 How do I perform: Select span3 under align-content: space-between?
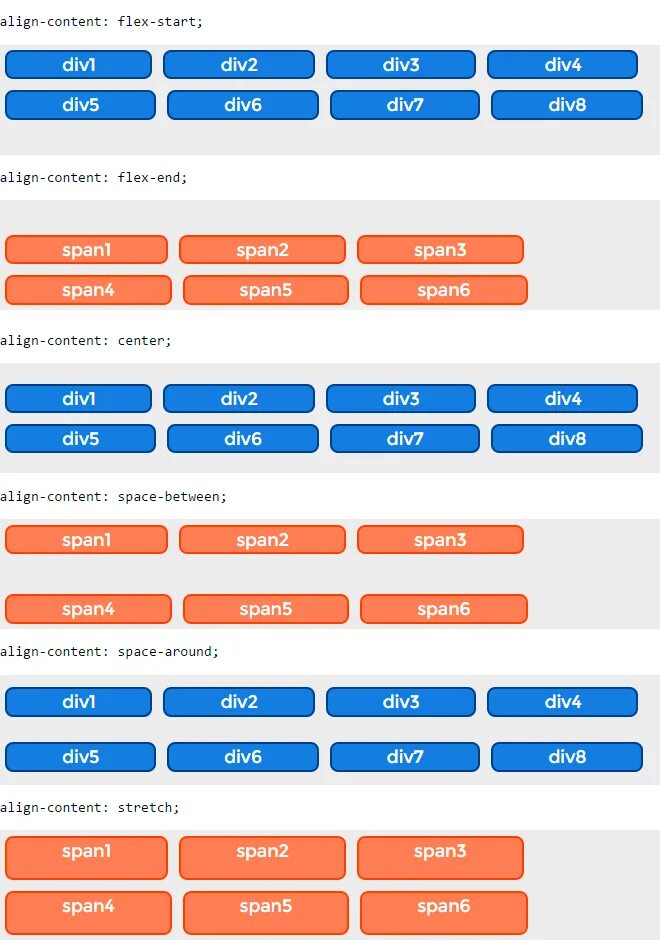pyautogui.click(x=440, y=540)
